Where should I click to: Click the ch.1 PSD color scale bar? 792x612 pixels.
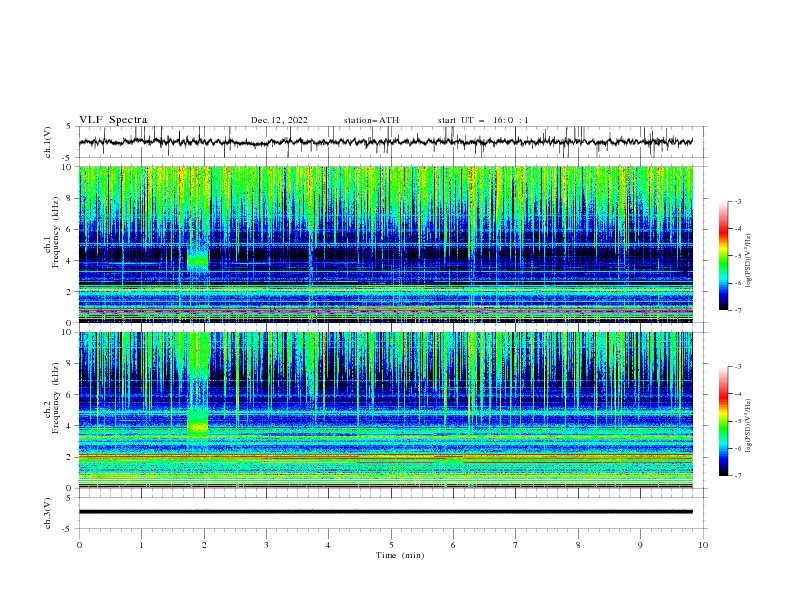coord(723,256)
